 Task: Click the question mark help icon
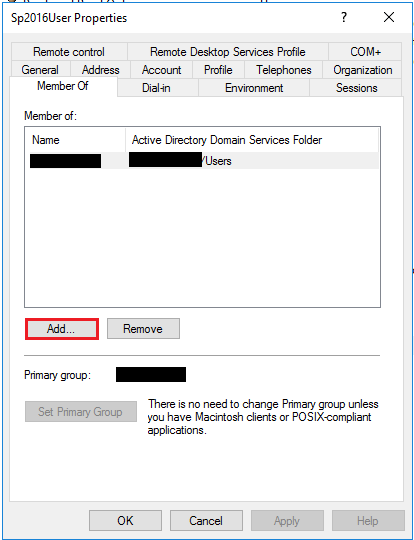[x=344, y=17]
